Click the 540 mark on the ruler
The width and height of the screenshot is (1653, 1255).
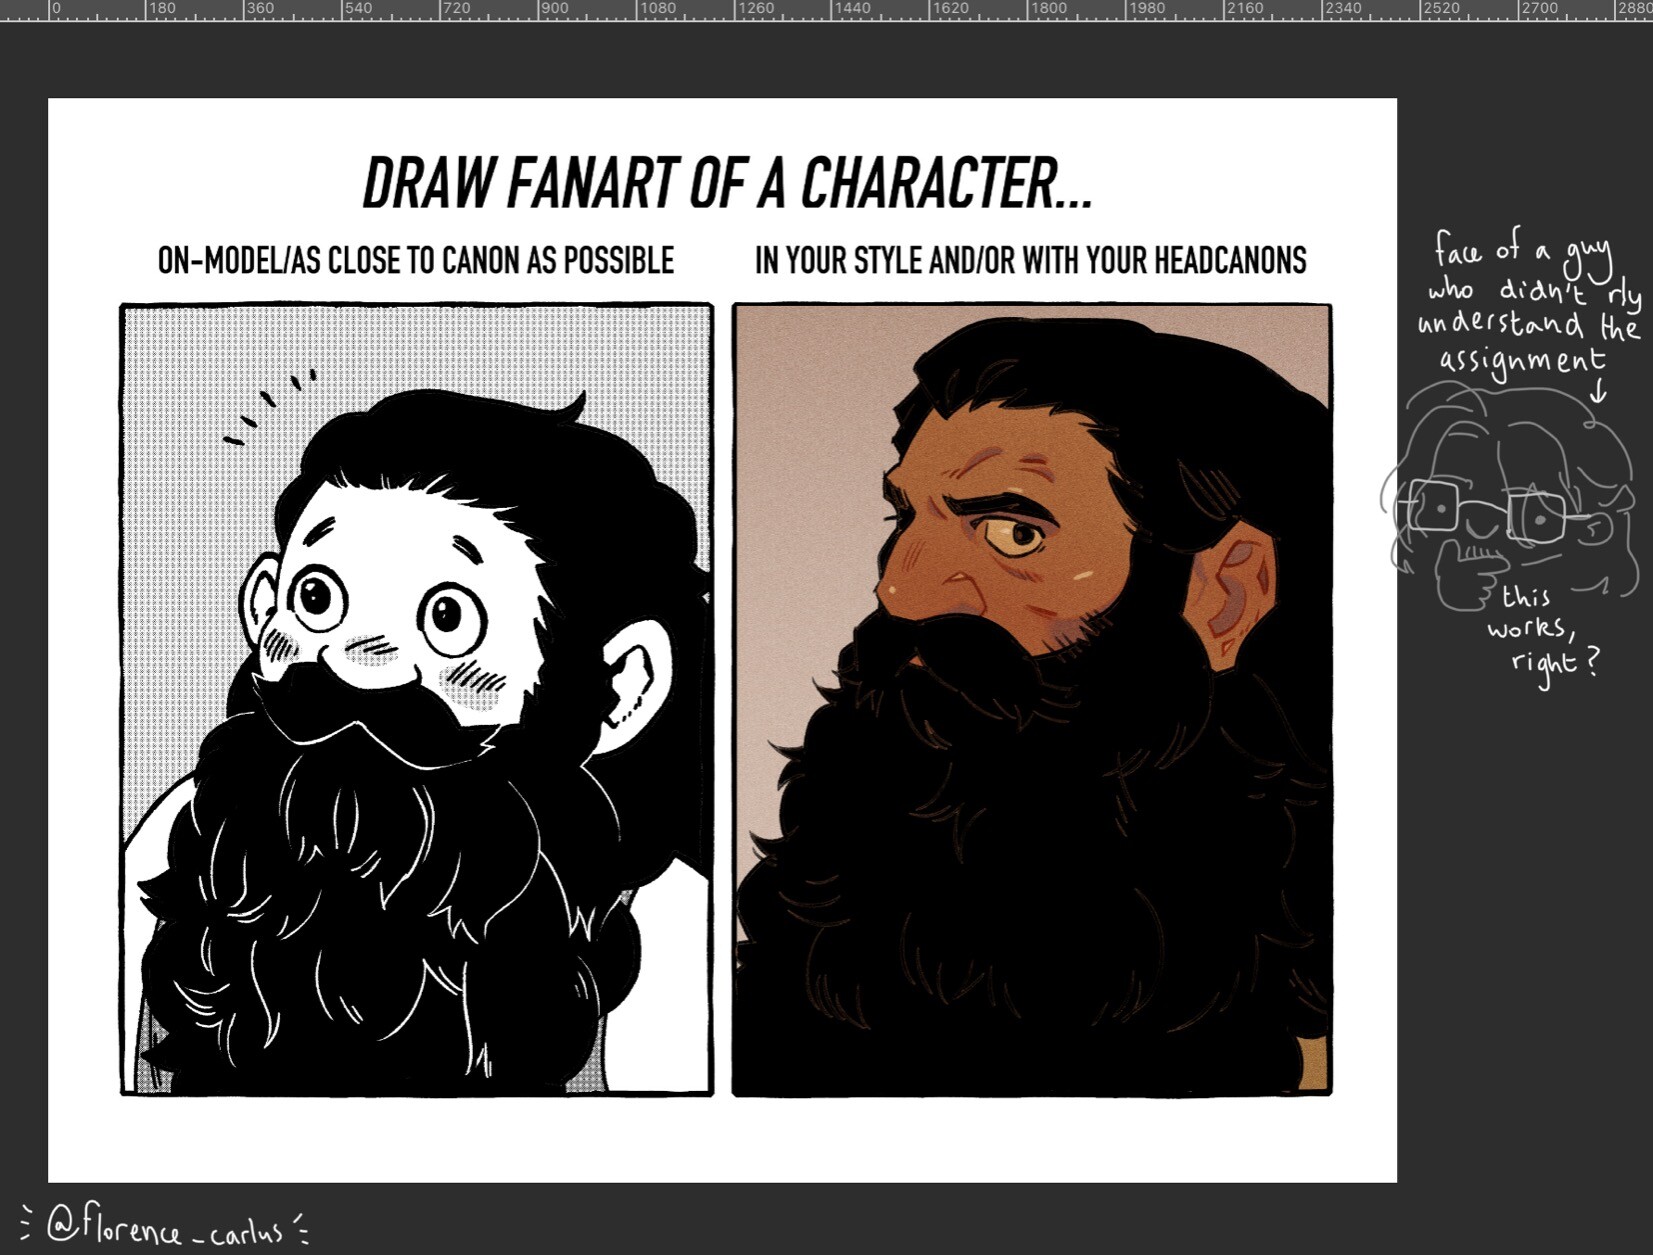coord(357,9)
